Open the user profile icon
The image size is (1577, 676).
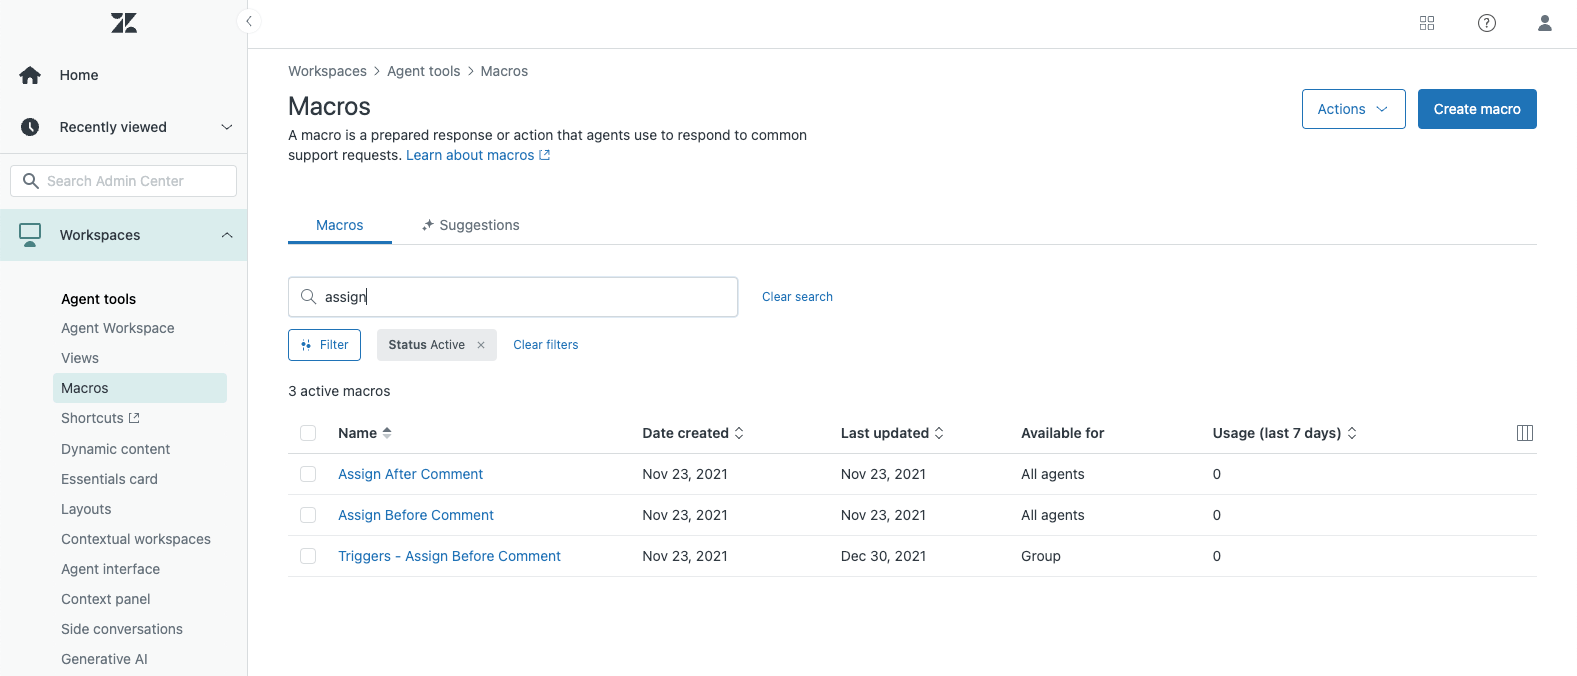(1544, 23)
